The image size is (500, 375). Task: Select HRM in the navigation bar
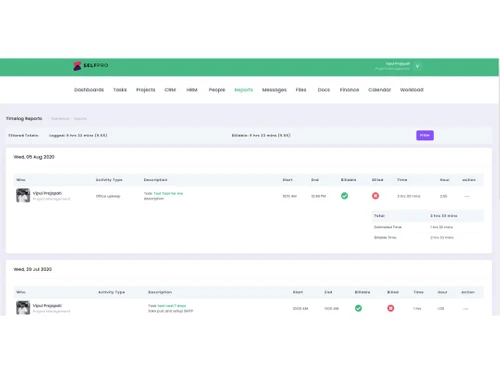click(192, 90)
